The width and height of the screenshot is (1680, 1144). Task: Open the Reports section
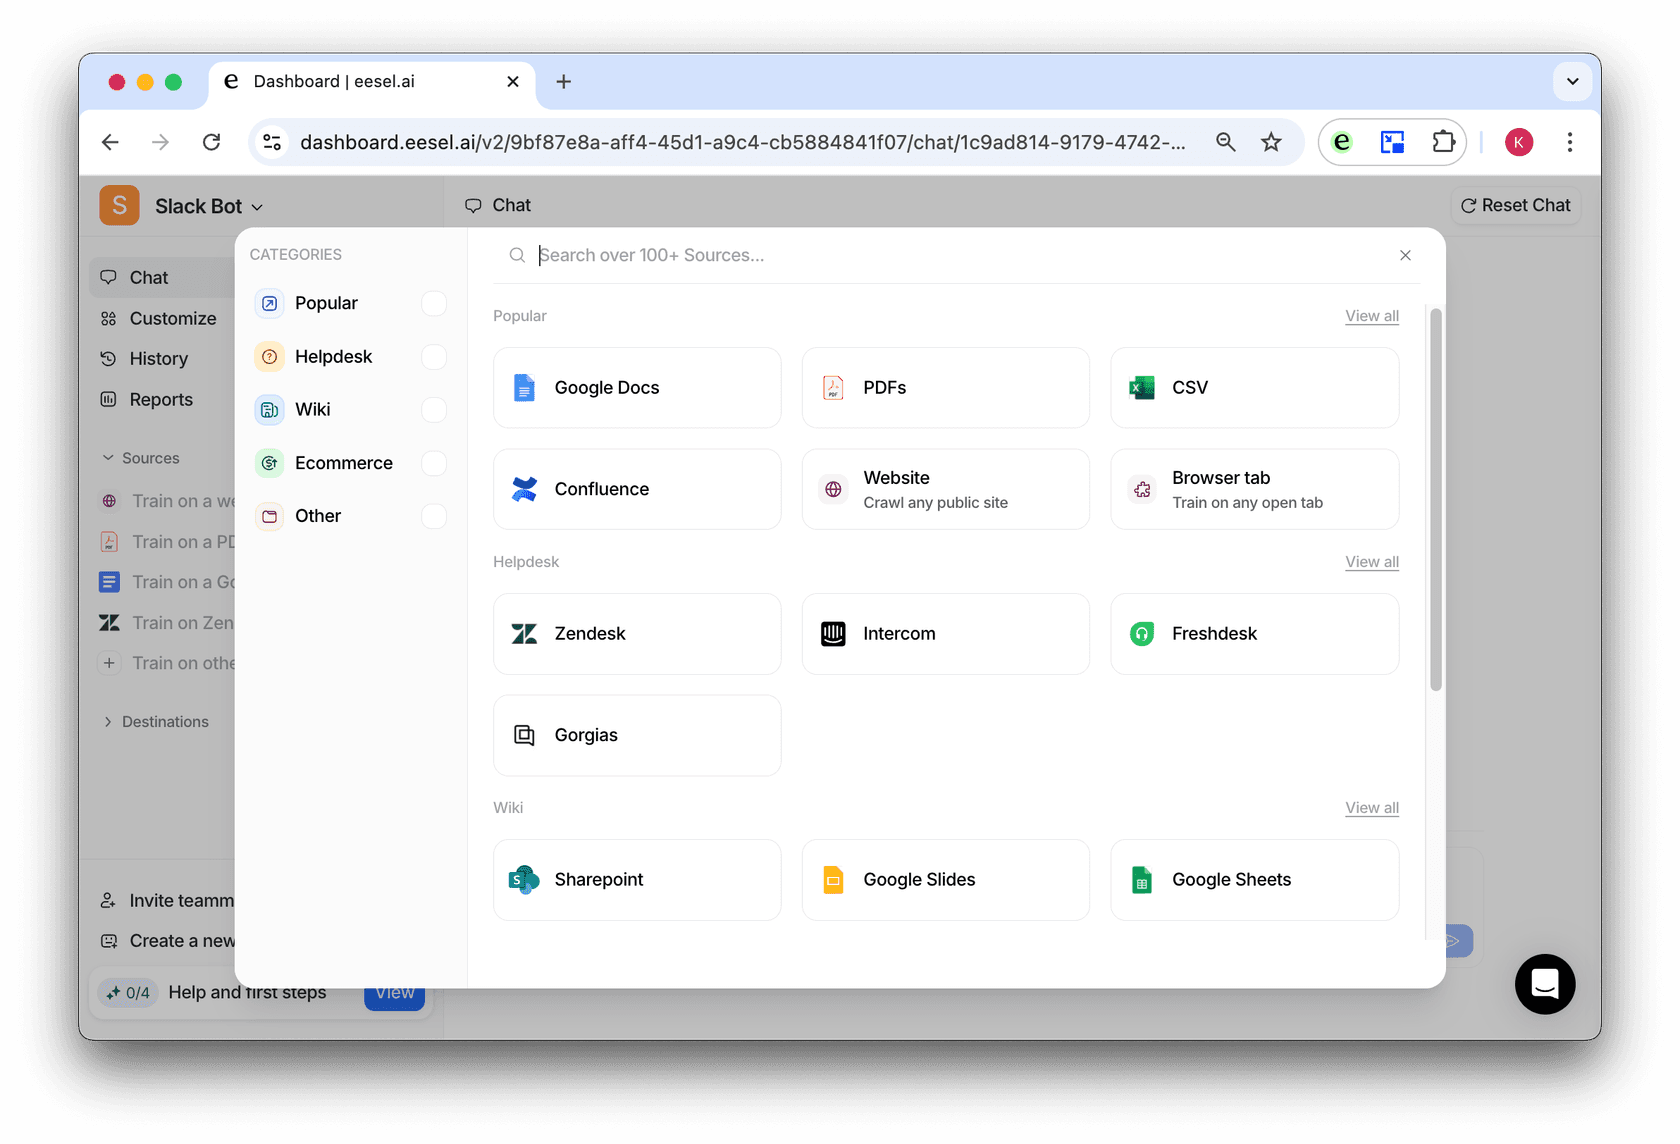[160, 399]
